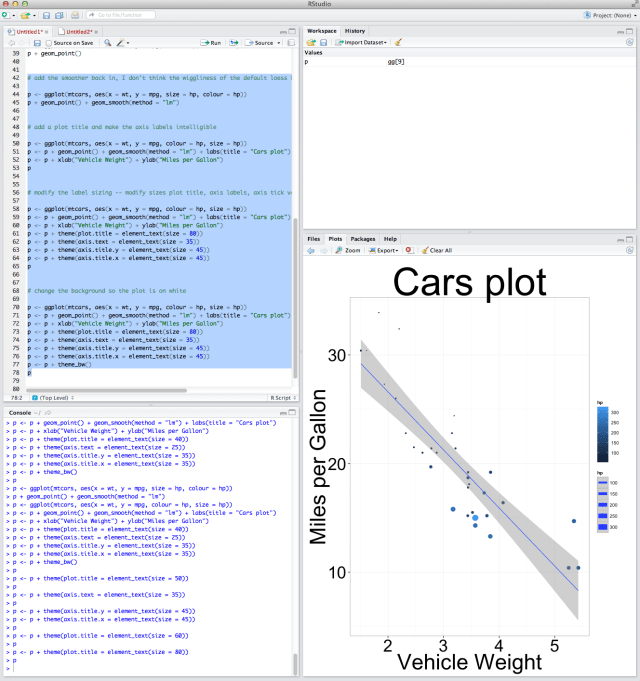Click the gg[9] value entry
Screen dimensions: 640x681
pos(396,62)
